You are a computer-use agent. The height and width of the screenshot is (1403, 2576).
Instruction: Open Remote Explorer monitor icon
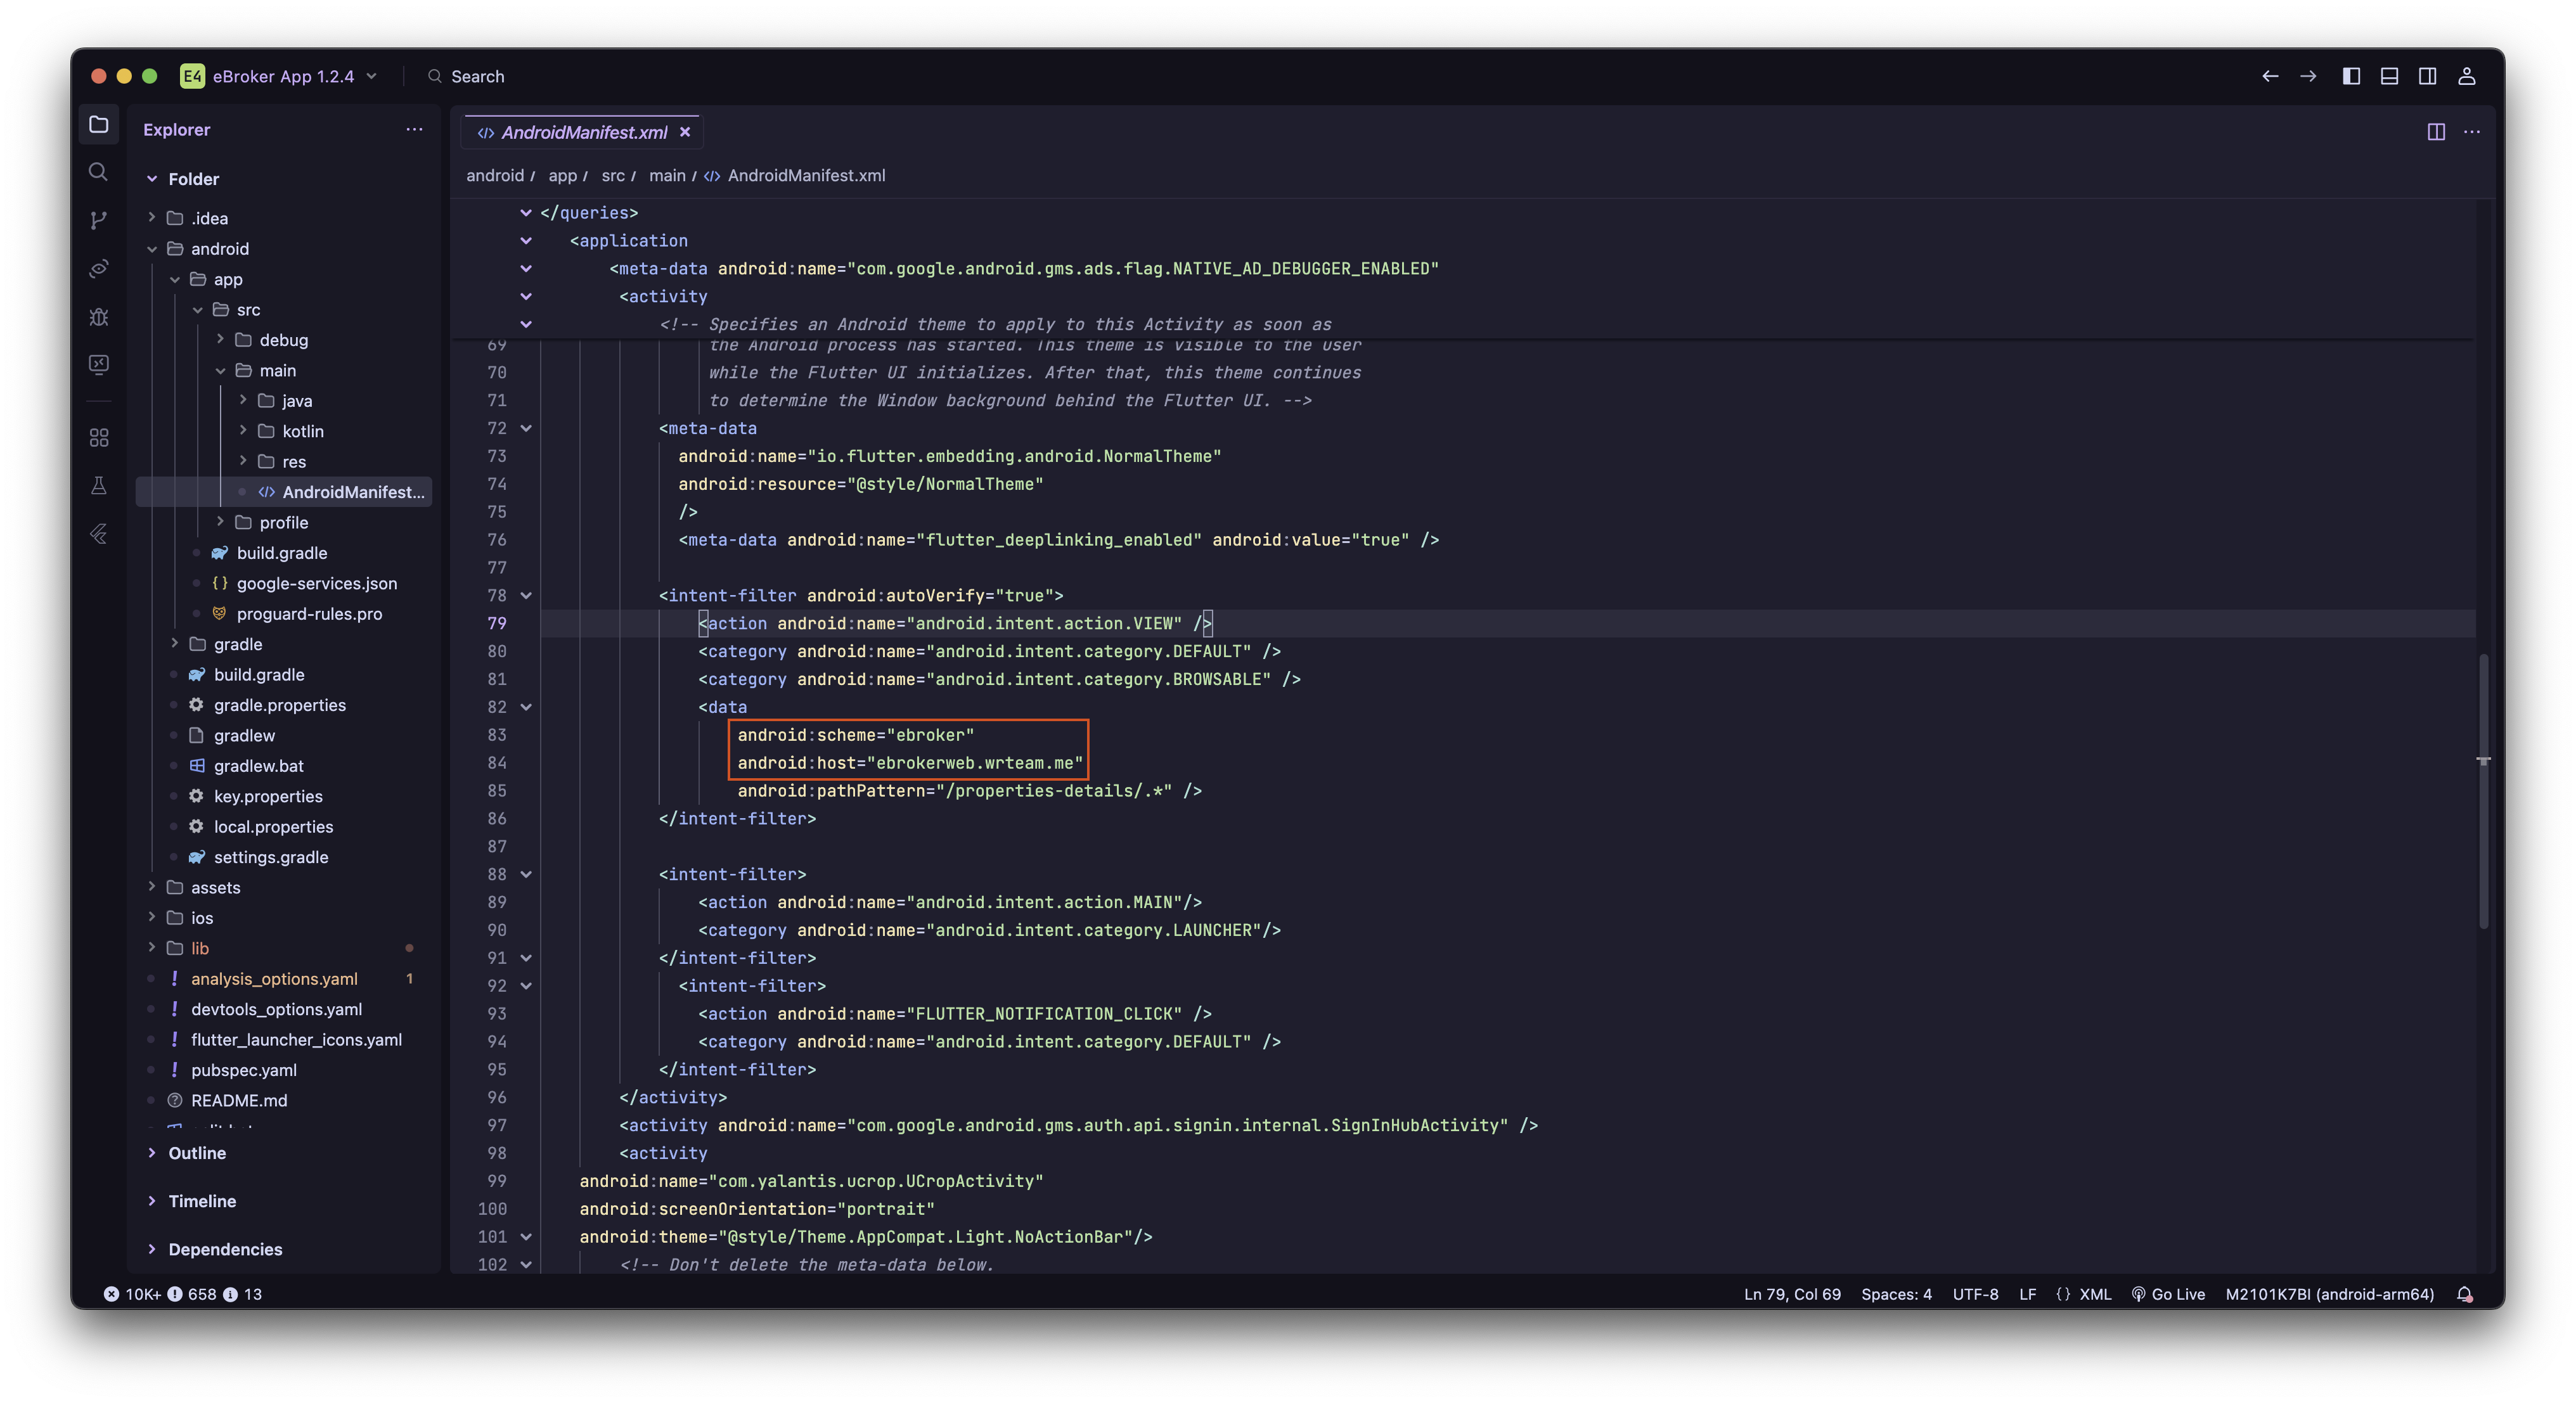pos(98,364)
